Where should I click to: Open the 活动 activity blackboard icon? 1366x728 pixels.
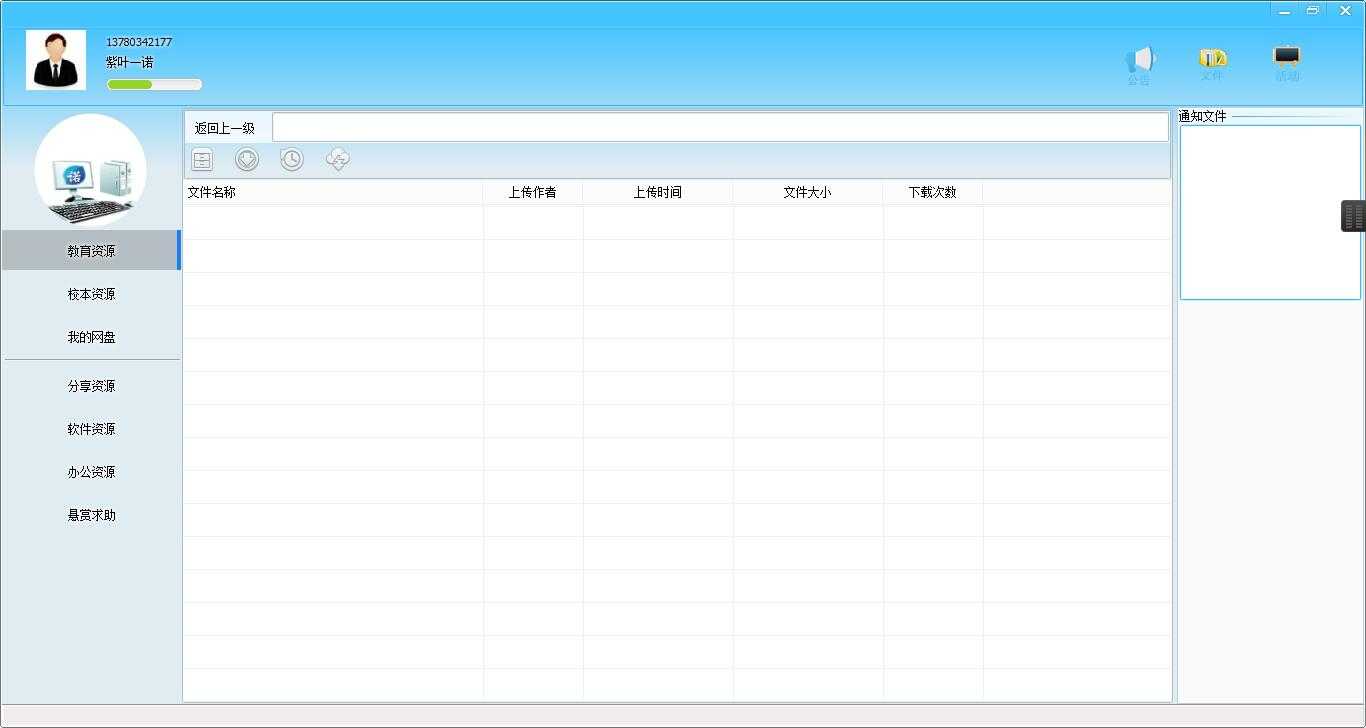[1287, 64]
